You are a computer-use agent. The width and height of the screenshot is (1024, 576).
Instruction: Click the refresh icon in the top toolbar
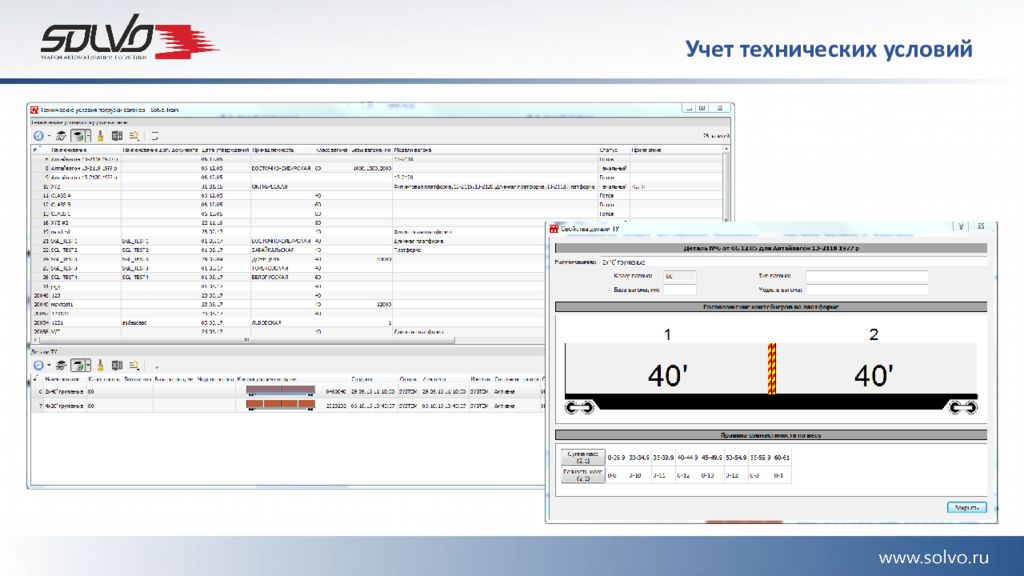(39, 136)
